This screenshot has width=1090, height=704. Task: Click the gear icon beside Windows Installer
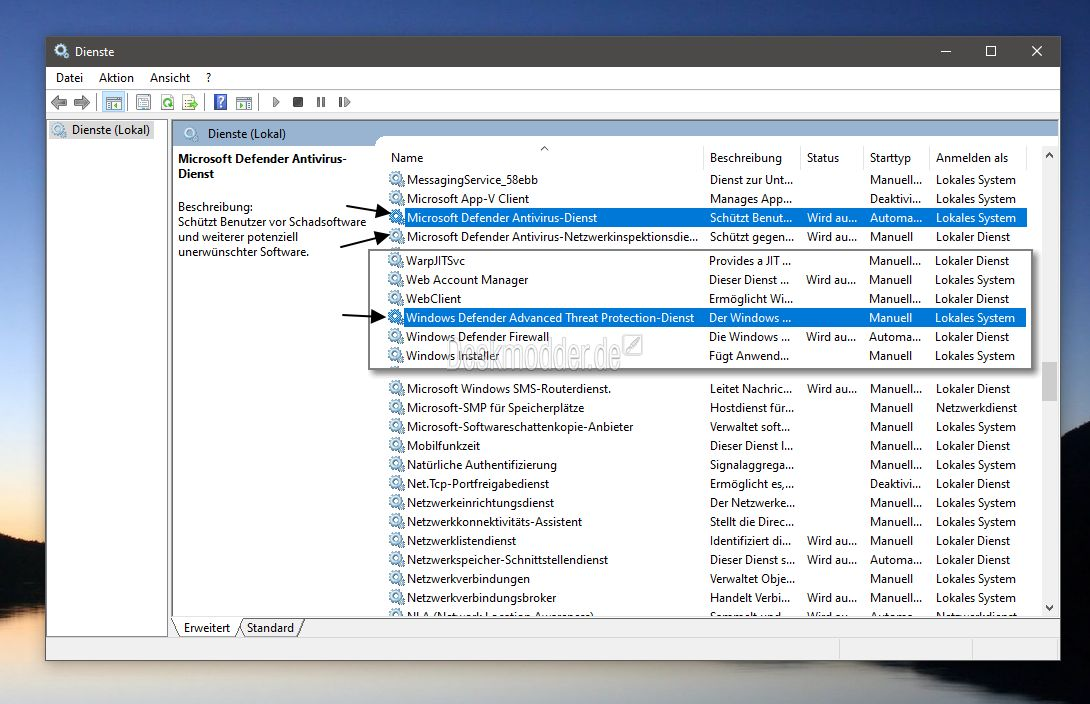click(396, 355)
